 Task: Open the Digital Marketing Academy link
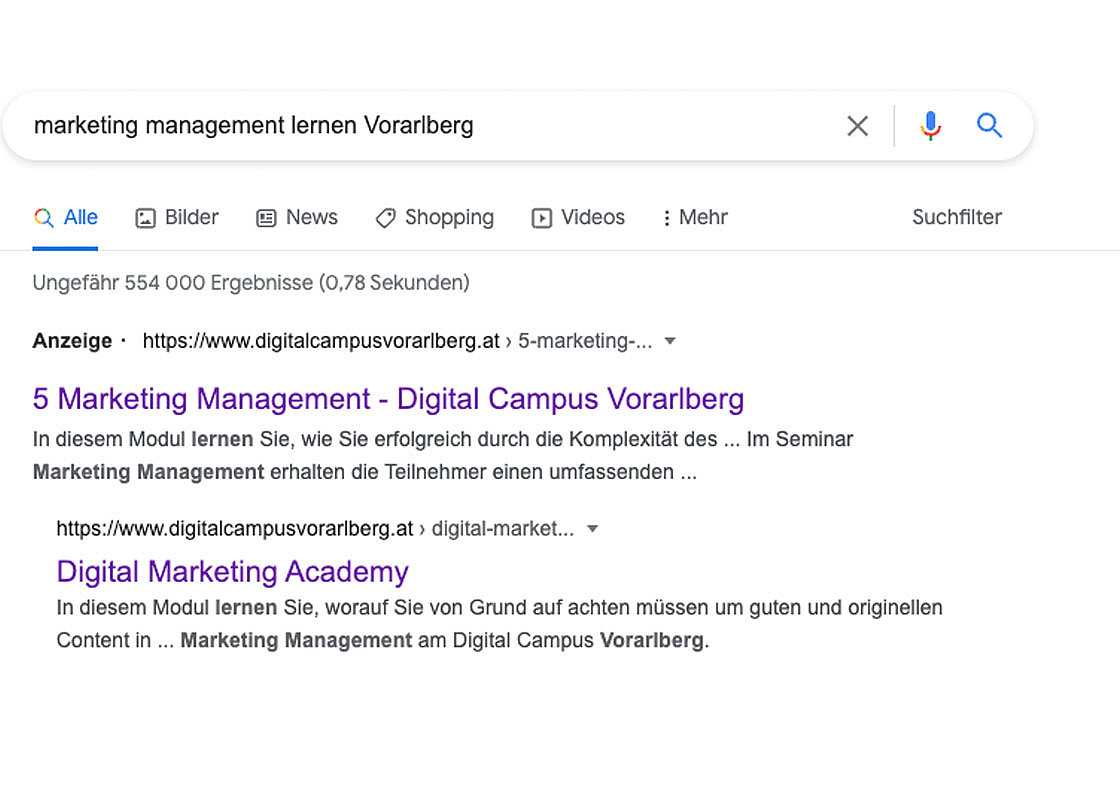pos(232,571)
